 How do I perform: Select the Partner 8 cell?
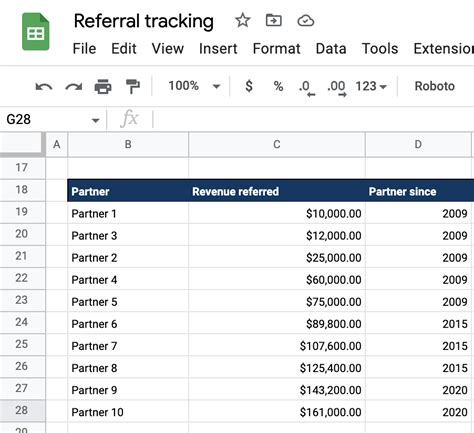pos(128,368)
